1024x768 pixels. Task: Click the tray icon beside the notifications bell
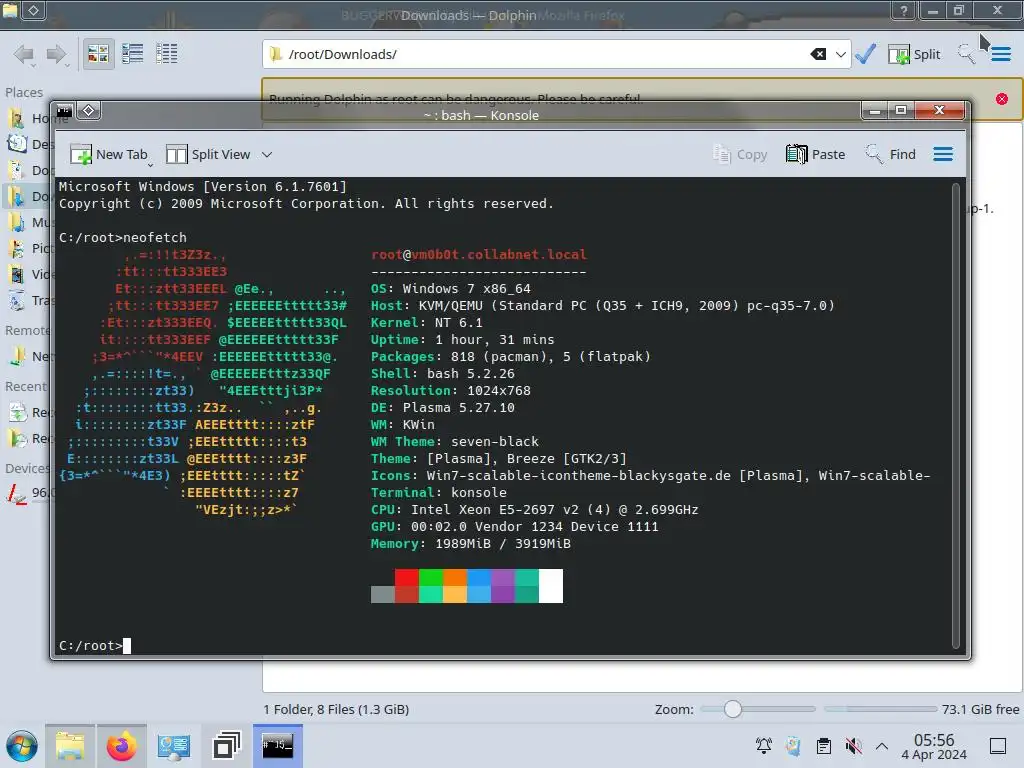793,746
